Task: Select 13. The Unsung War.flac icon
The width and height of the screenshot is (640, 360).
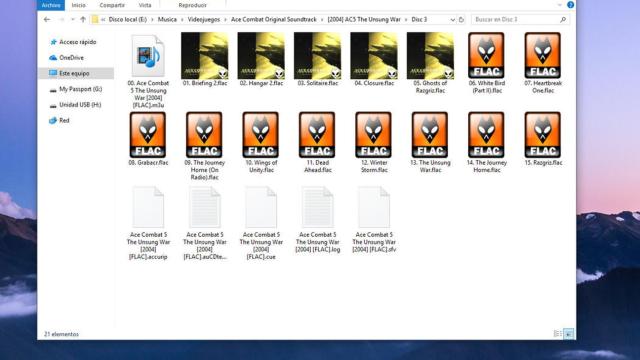Action: (430, 135)
